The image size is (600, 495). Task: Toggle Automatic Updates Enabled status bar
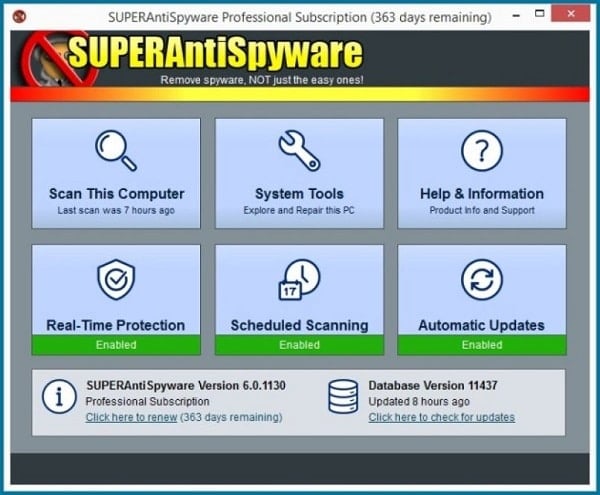coord(481,345)
